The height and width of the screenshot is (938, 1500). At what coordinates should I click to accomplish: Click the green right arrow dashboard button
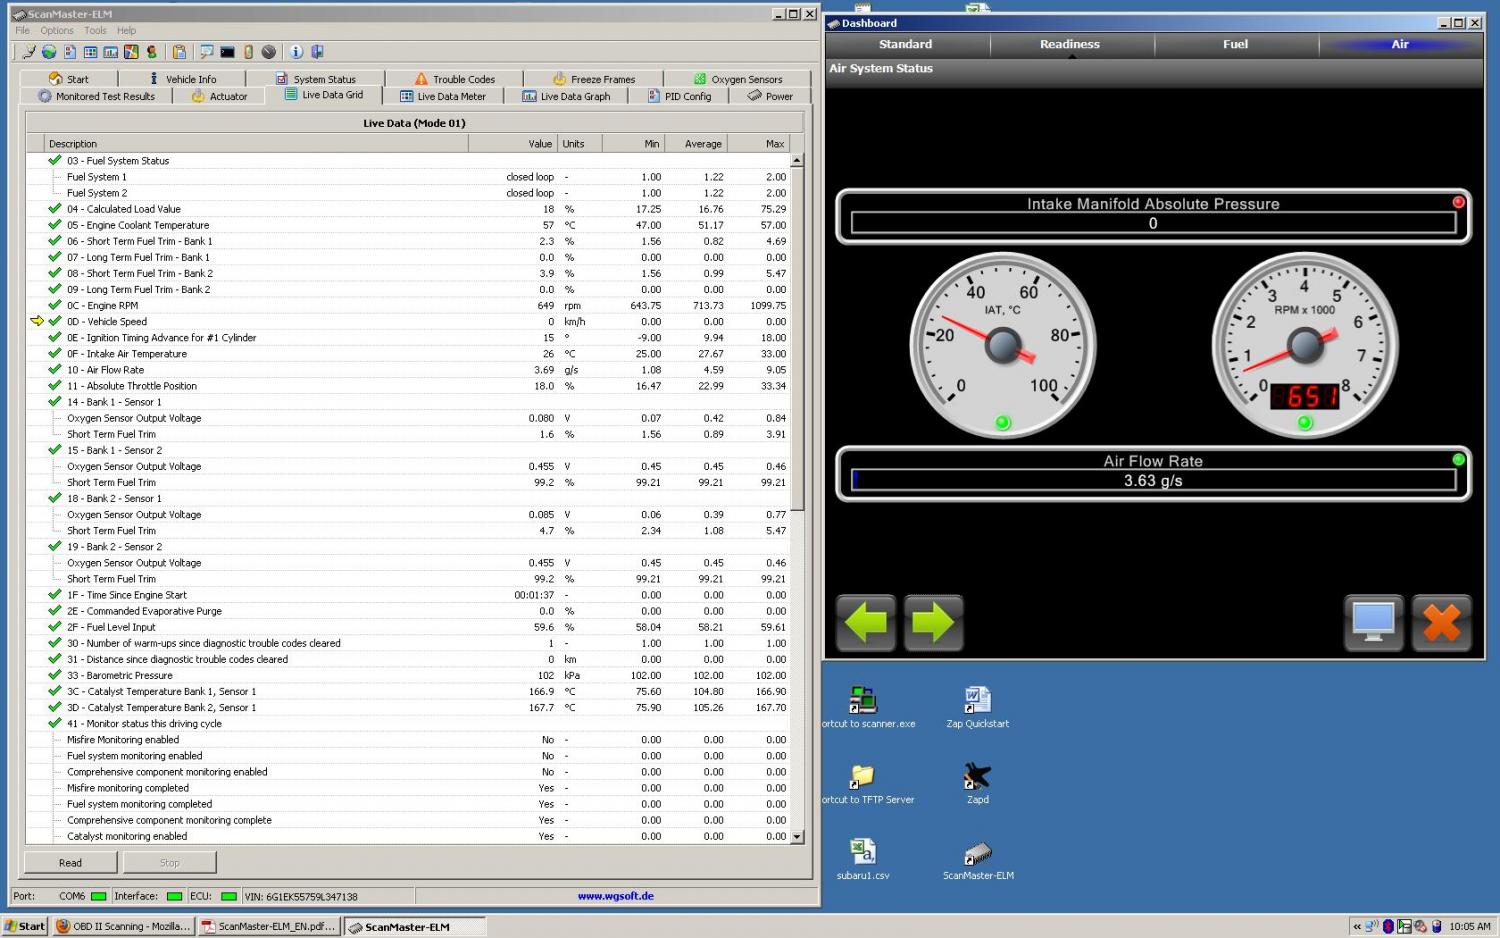click(x=933, y=623)
